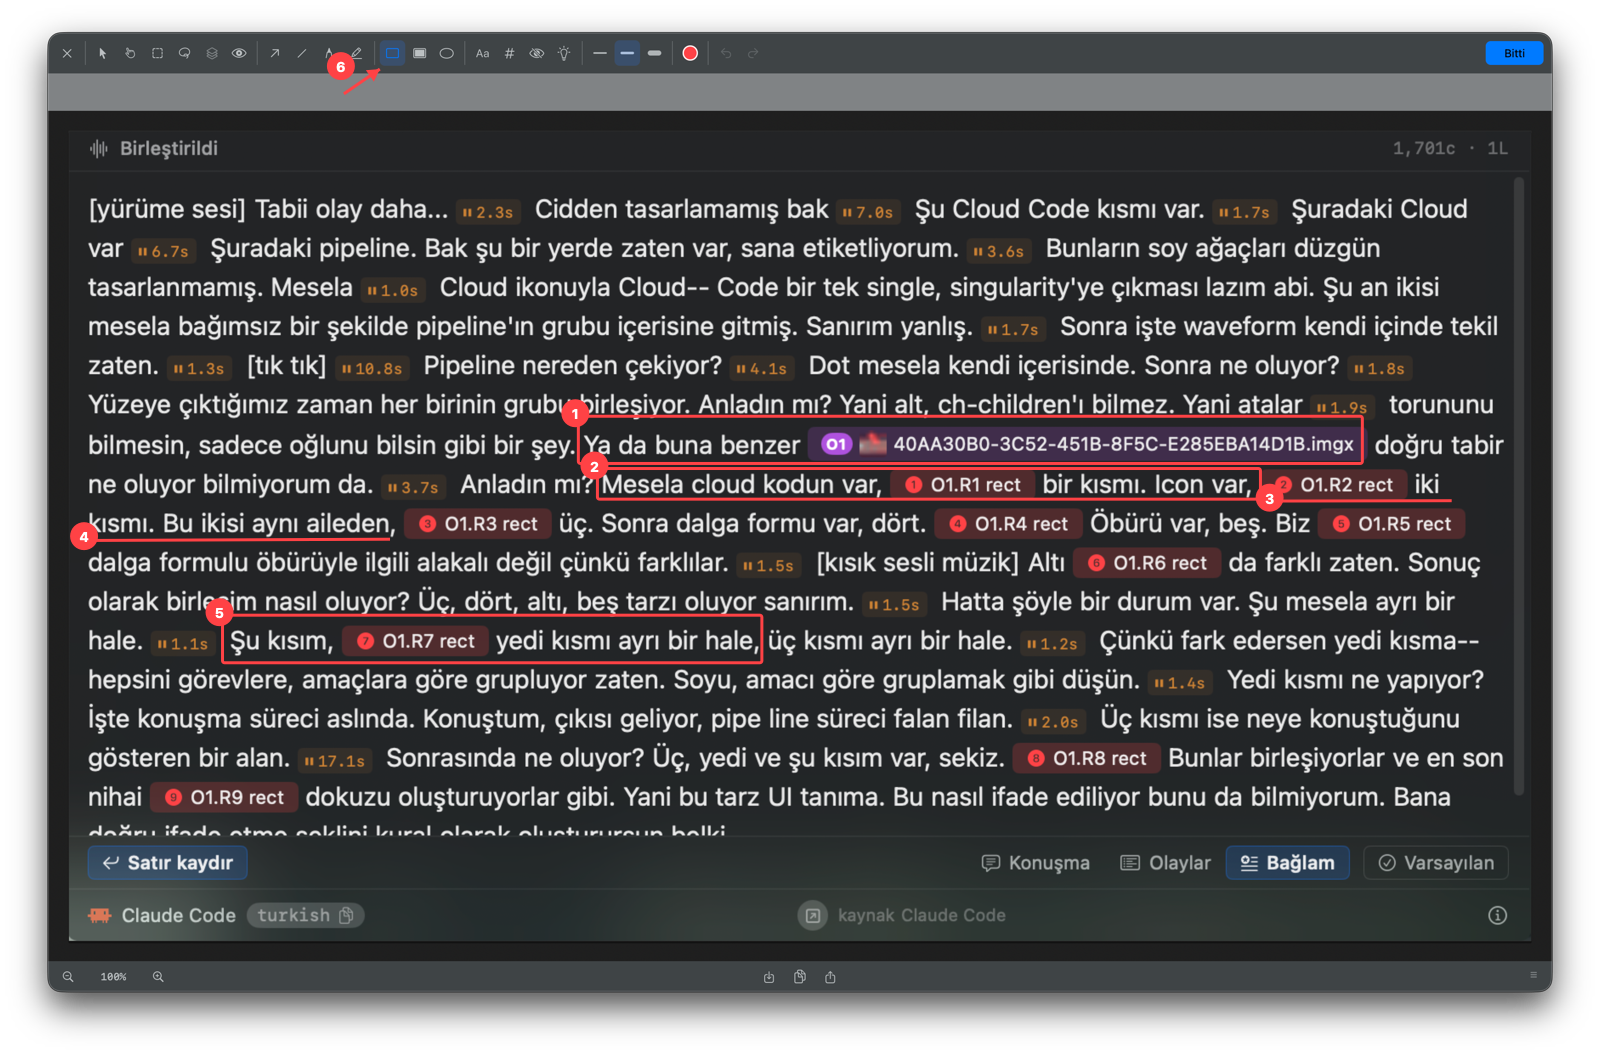Click the O1.R8 rect tag
This screenshot has width=1600, height=1055.
click(x=1087, y=759)
